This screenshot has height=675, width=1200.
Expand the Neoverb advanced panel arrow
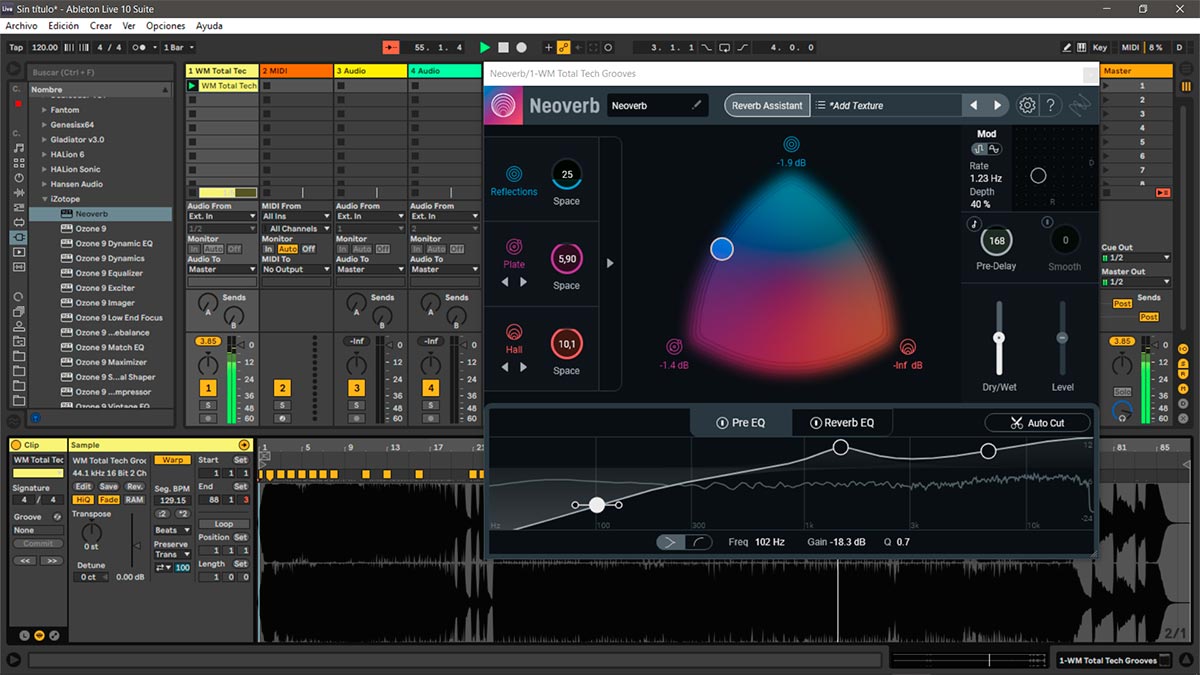click(x=610, y=264)
